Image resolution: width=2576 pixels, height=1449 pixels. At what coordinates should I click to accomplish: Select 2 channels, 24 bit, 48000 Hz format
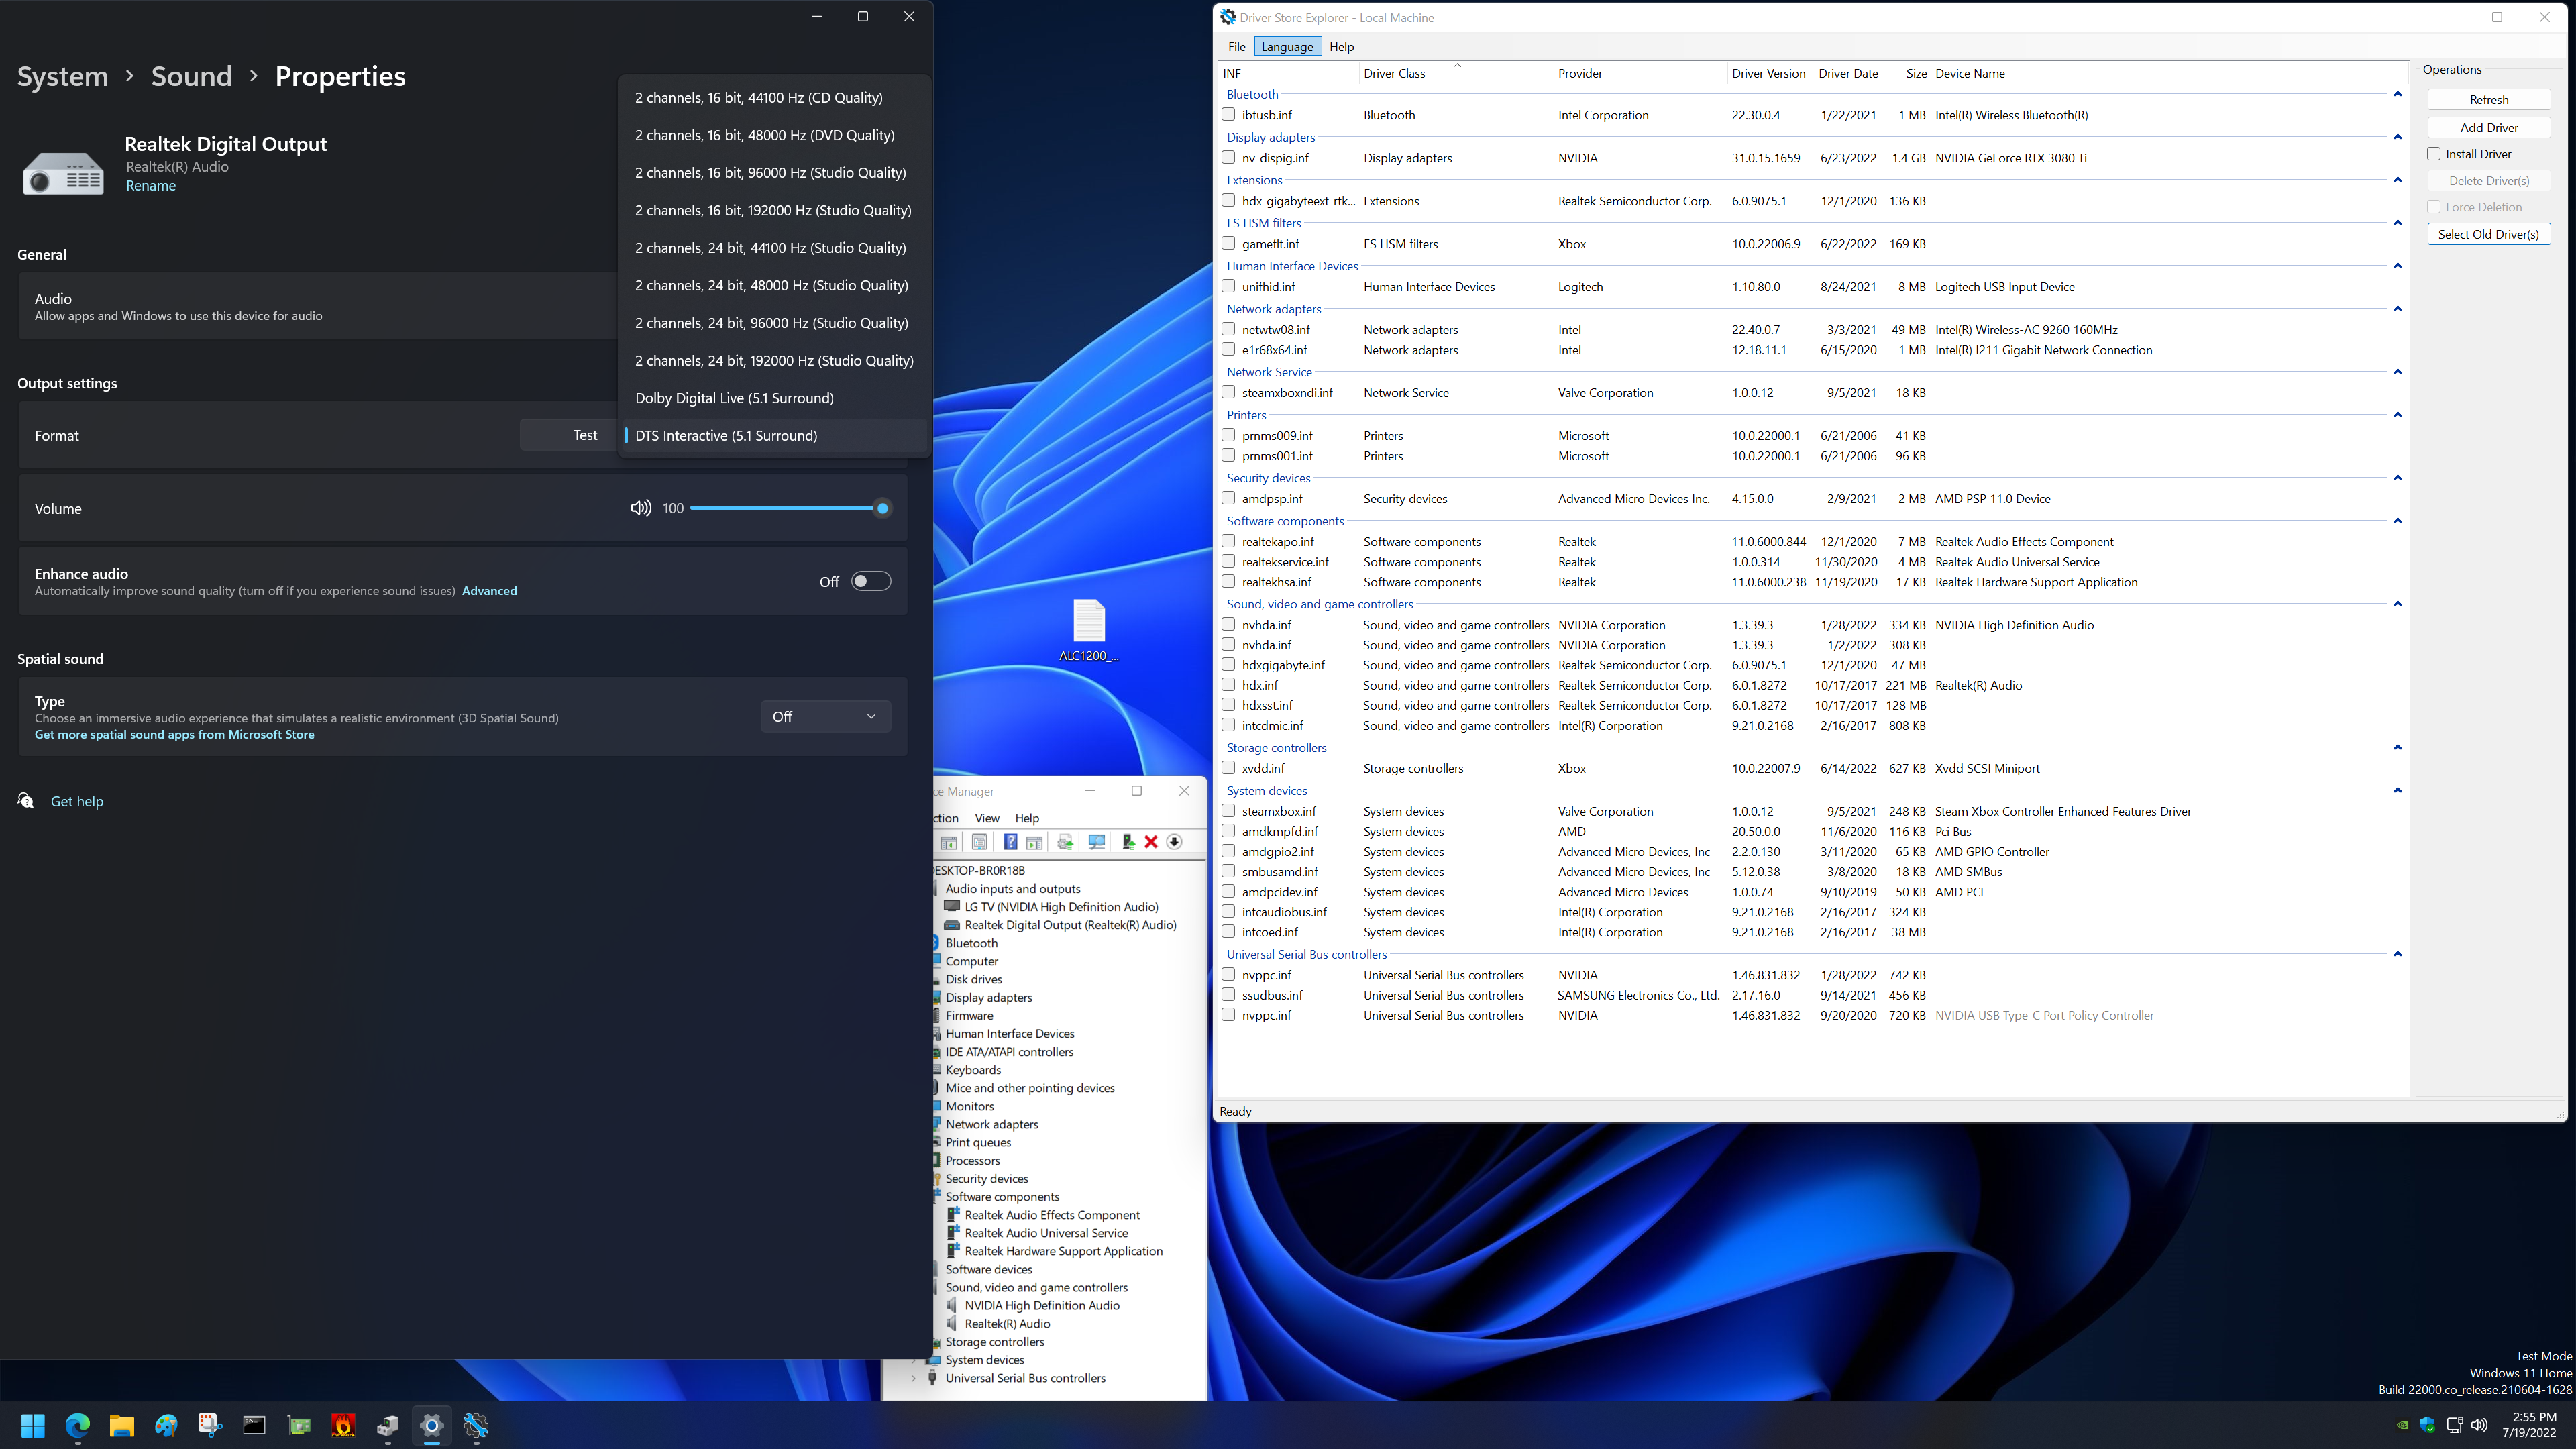coord(775,285)
